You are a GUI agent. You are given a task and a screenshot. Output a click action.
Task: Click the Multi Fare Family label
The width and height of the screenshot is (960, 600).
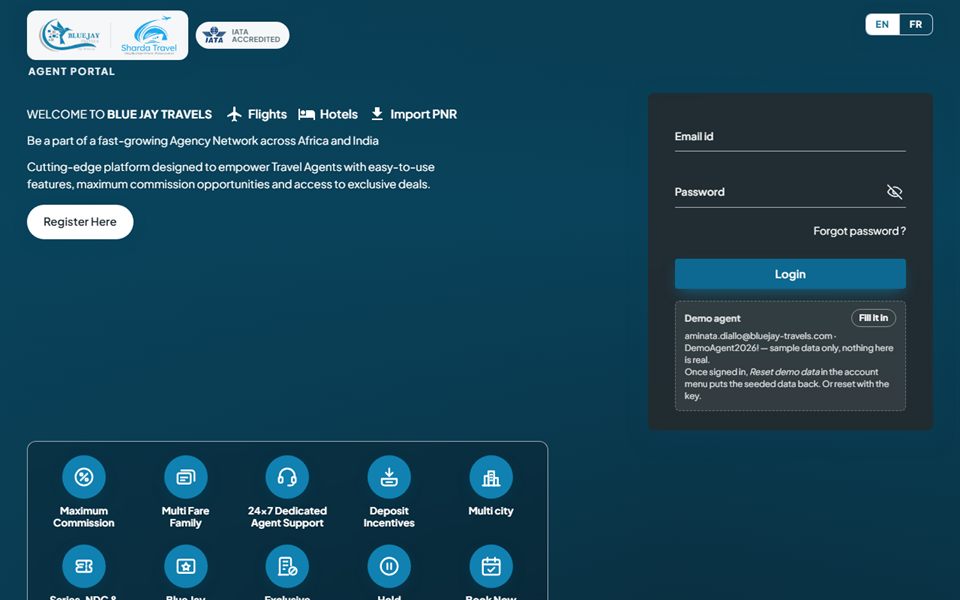[x=186, y=517]
